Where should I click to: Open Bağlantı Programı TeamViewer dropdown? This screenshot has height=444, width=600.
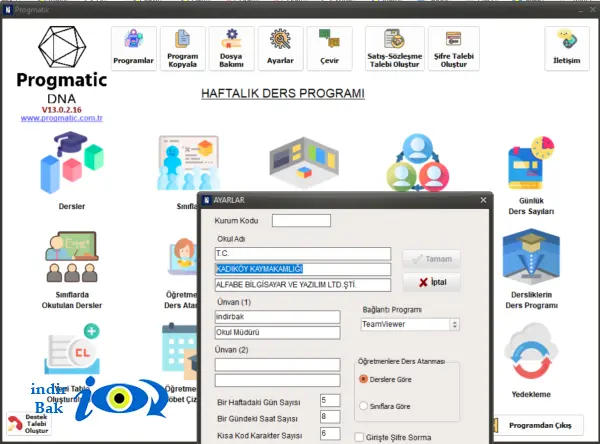410,324
